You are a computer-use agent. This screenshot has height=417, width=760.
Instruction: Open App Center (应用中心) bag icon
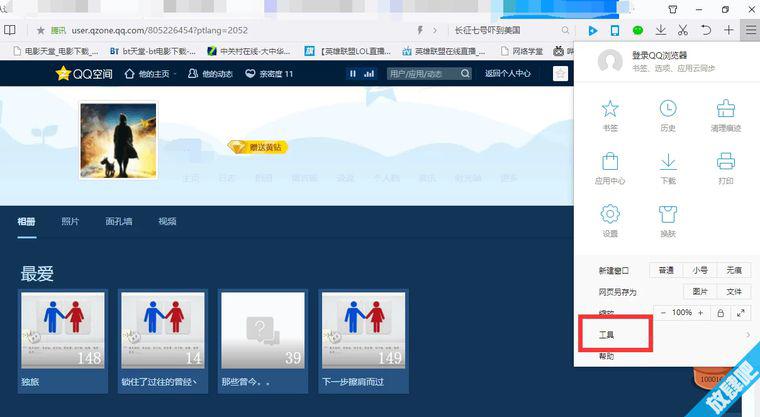click(x=610, y=161)
